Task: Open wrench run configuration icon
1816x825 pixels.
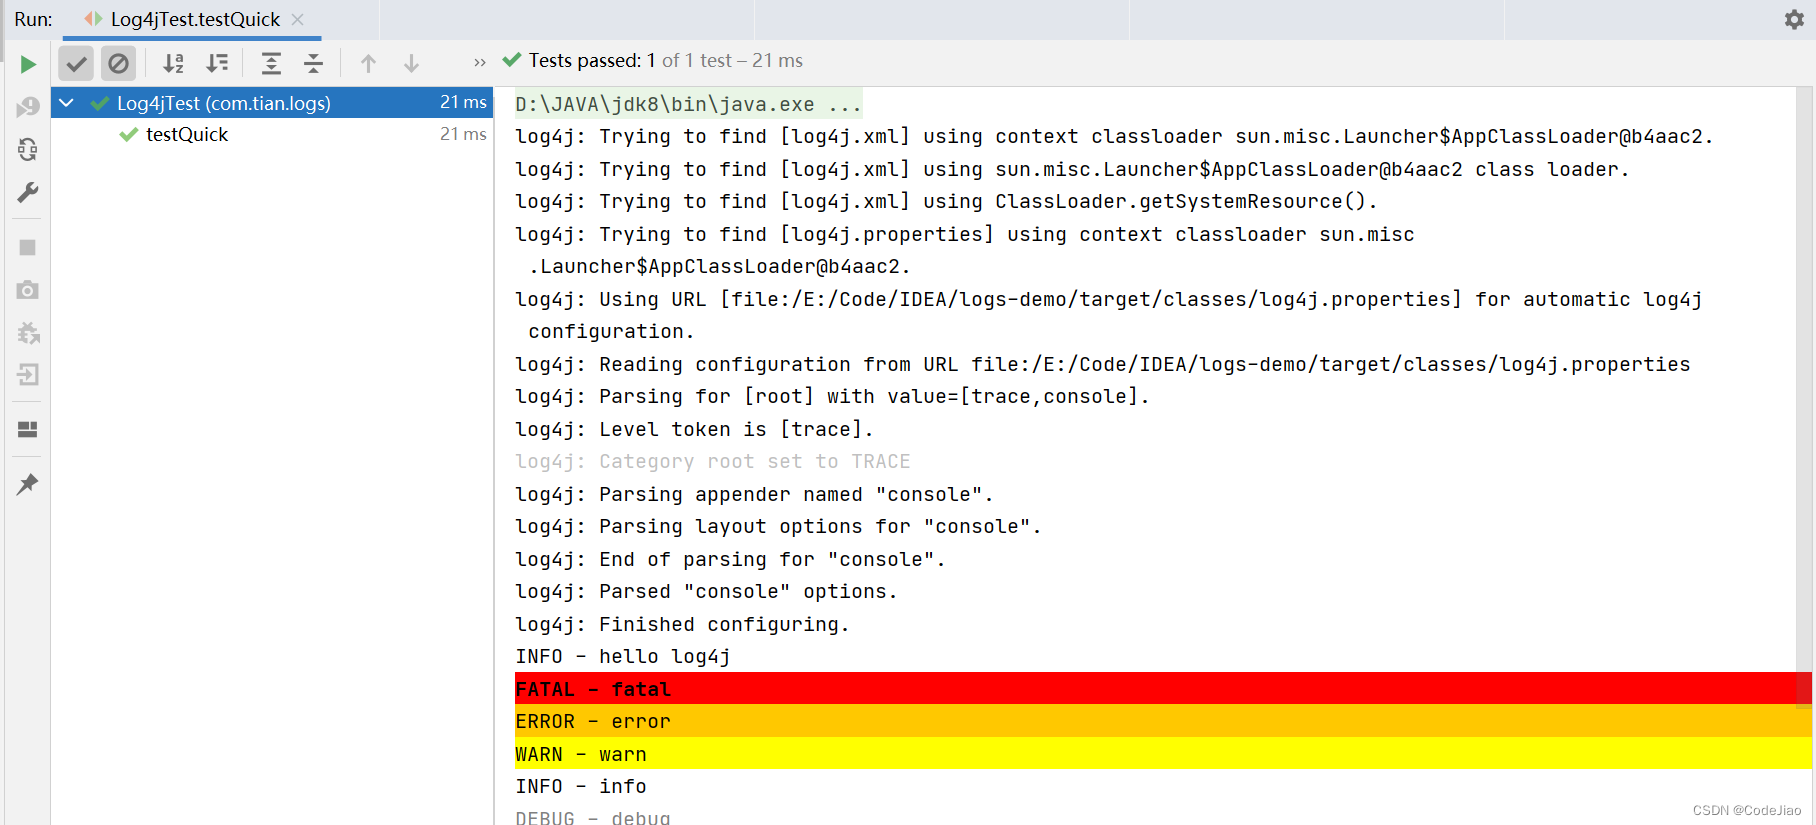Action: coord(28,192)
